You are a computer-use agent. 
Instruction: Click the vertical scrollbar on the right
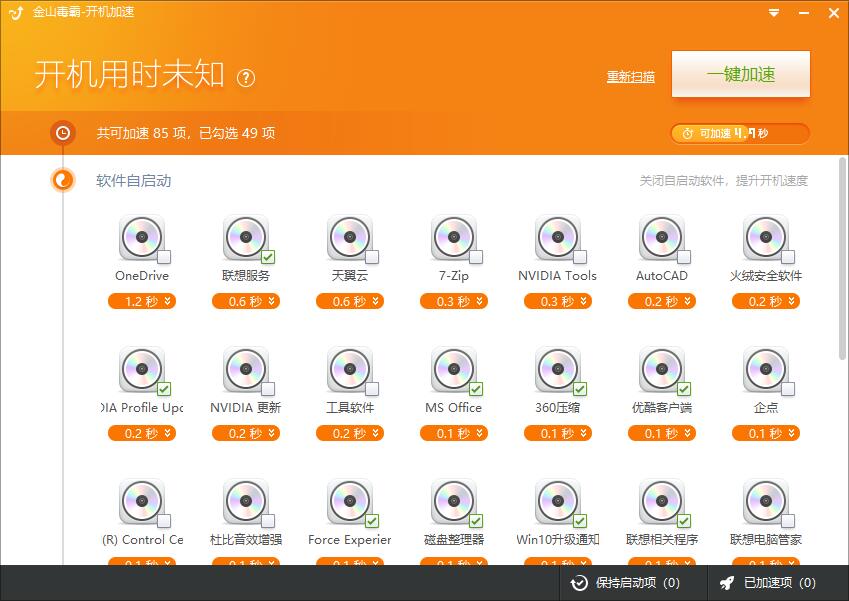842,260
